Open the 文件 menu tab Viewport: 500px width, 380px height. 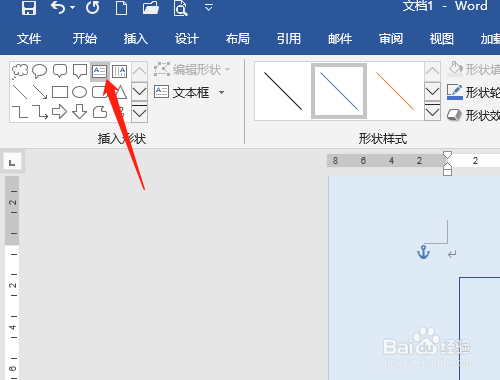point(29,39)
